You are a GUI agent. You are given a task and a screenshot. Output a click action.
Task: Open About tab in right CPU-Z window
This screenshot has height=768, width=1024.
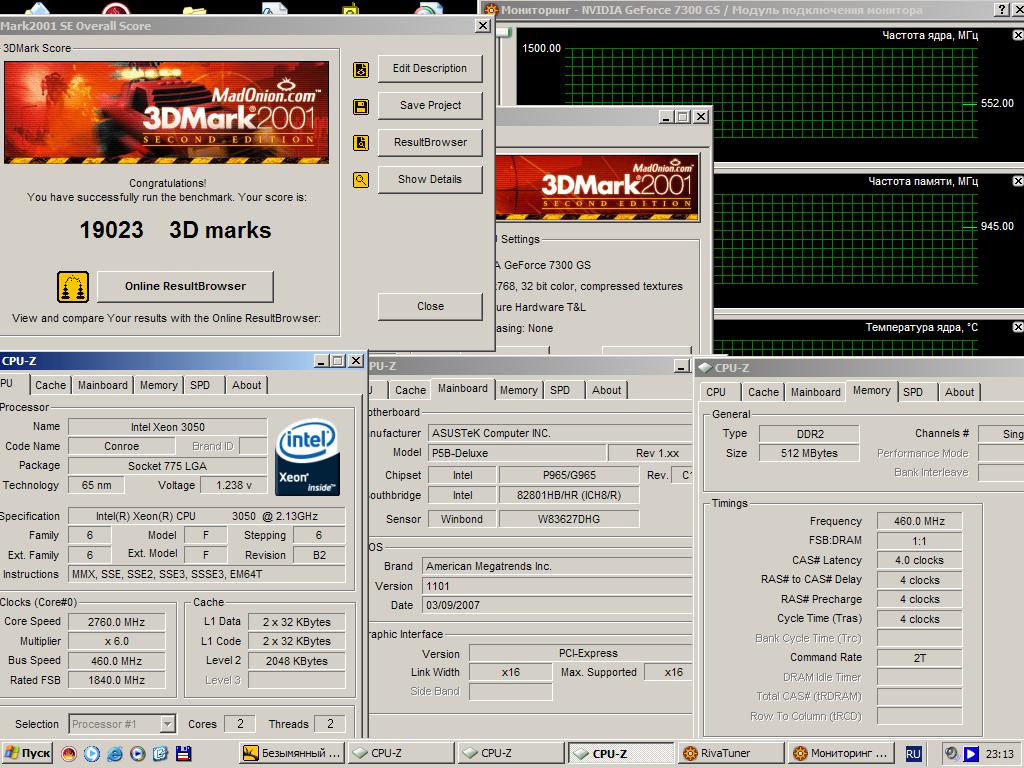(959, 392)
